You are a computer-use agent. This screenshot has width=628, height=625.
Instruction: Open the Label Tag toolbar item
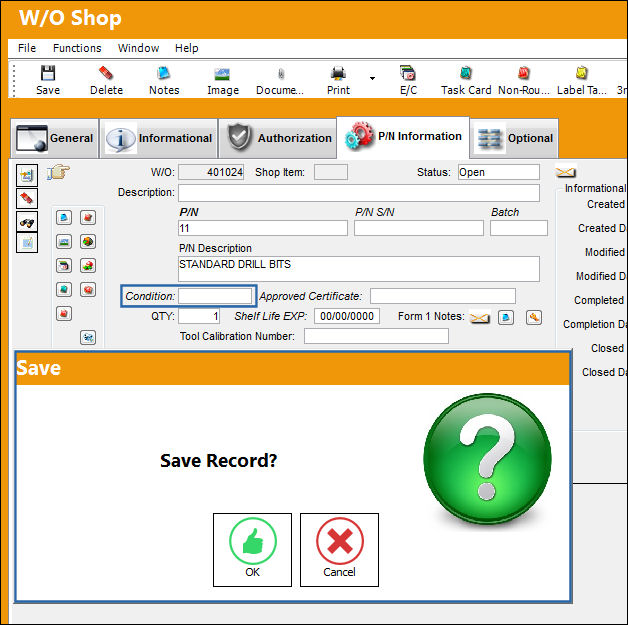pyautogui.click(x=582, y=80)
